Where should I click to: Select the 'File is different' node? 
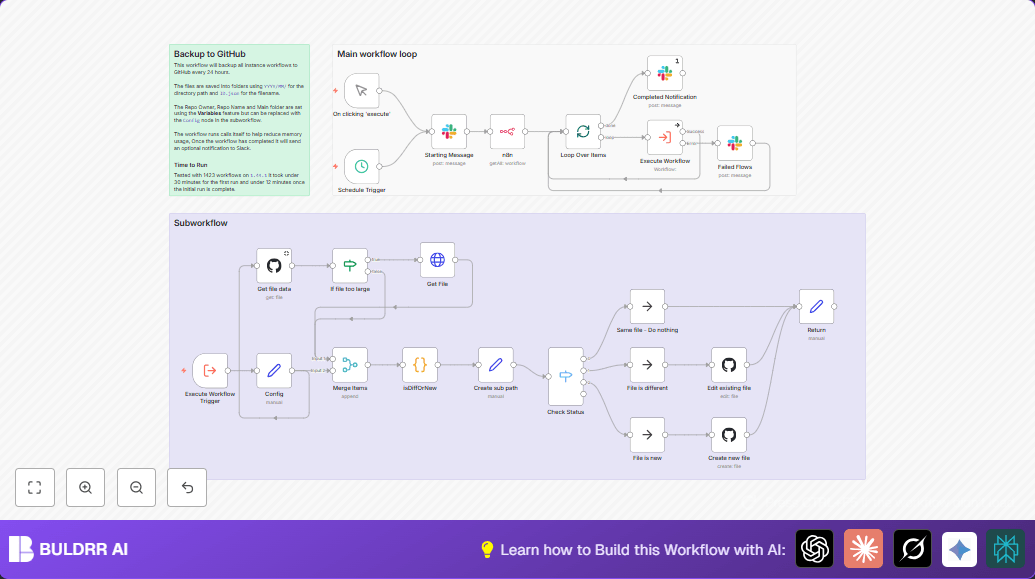click(647, 364)
